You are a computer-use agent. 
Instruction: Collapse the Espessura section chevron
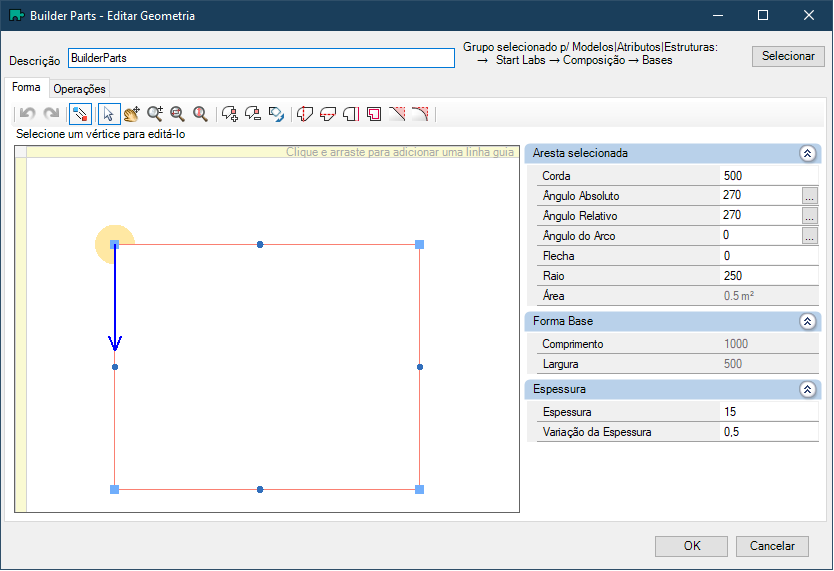pos(807,390)
